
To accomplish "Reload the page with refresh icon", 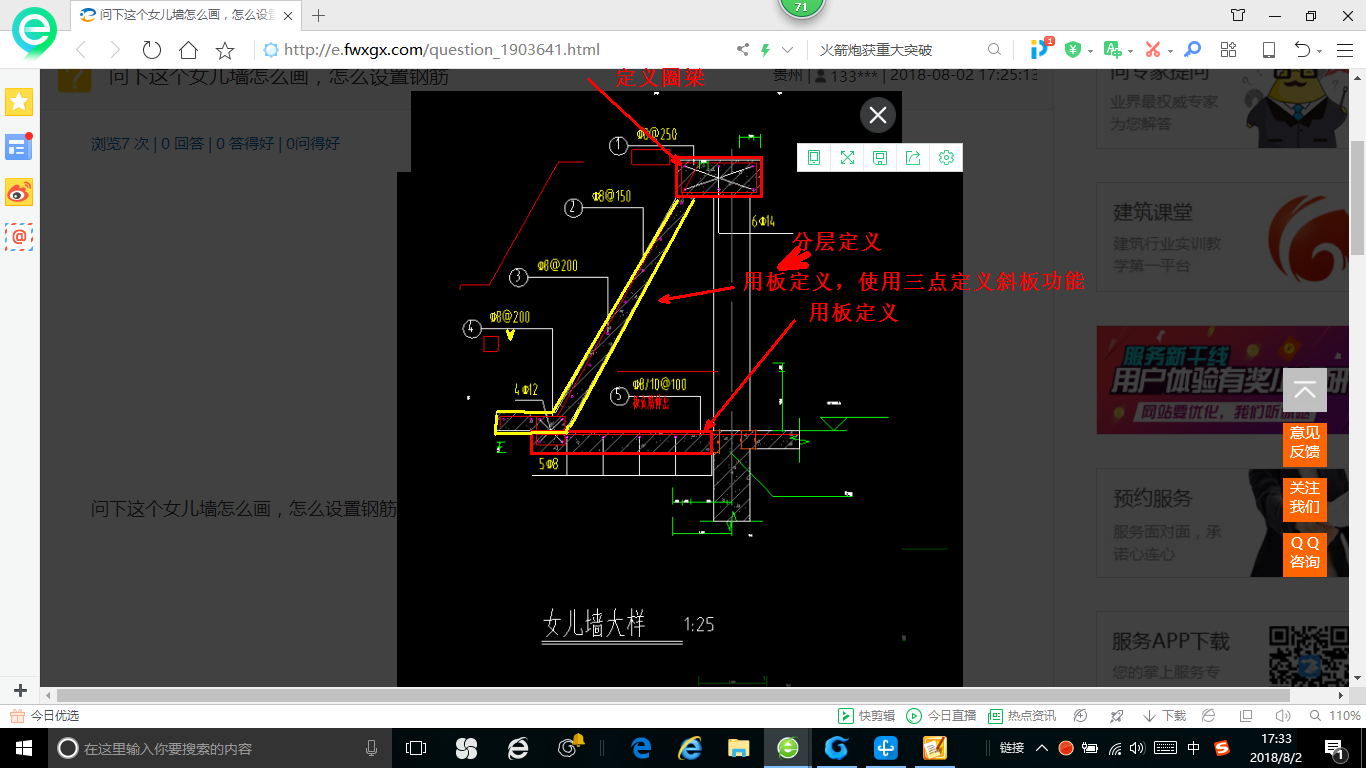I will [152, 50].
